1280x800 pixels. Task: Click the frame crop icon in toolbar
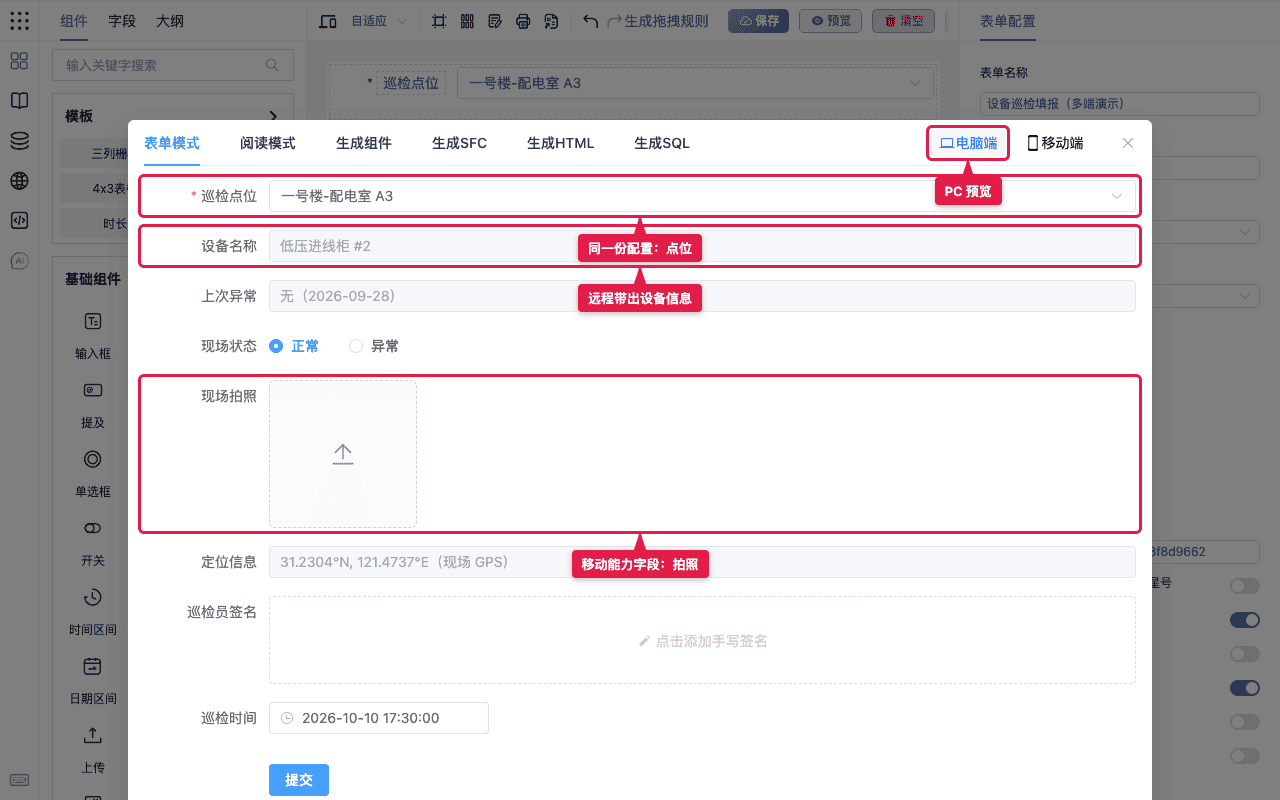(x=439, y=21)
